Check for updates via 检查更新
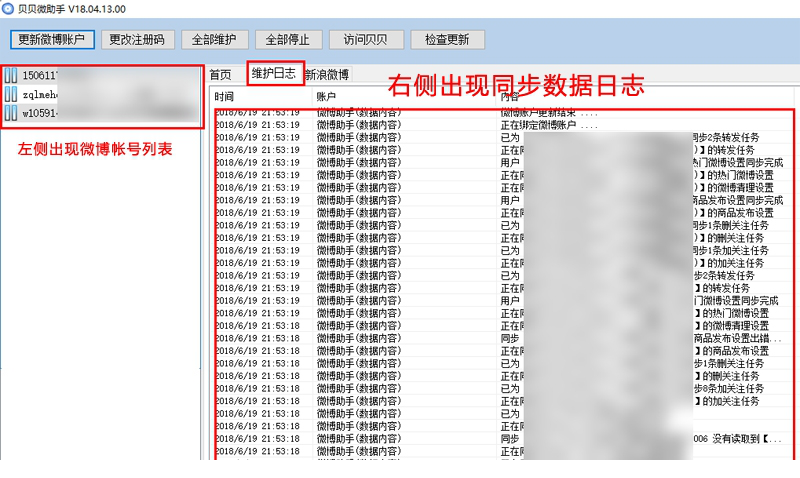This screenshot has width=800, height=478. (x=447, y=40)
